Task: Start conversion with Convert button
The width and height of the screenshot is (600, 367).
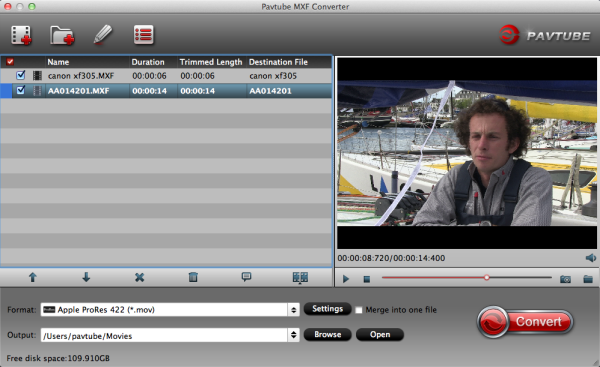Action: tap(525, 321)
